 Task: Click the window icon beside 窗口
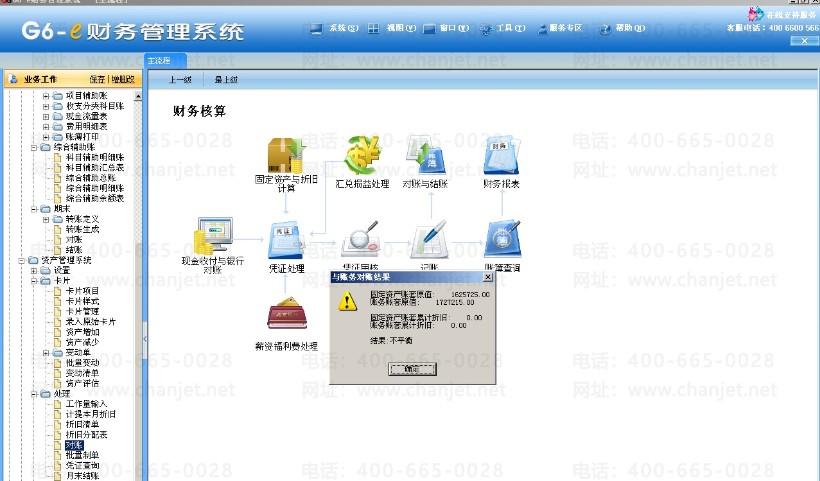429,29
